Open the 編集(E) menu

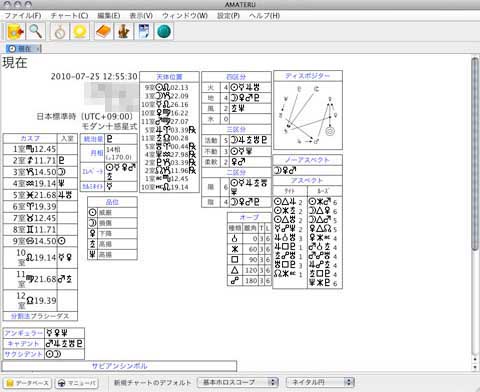pos(109,16)
